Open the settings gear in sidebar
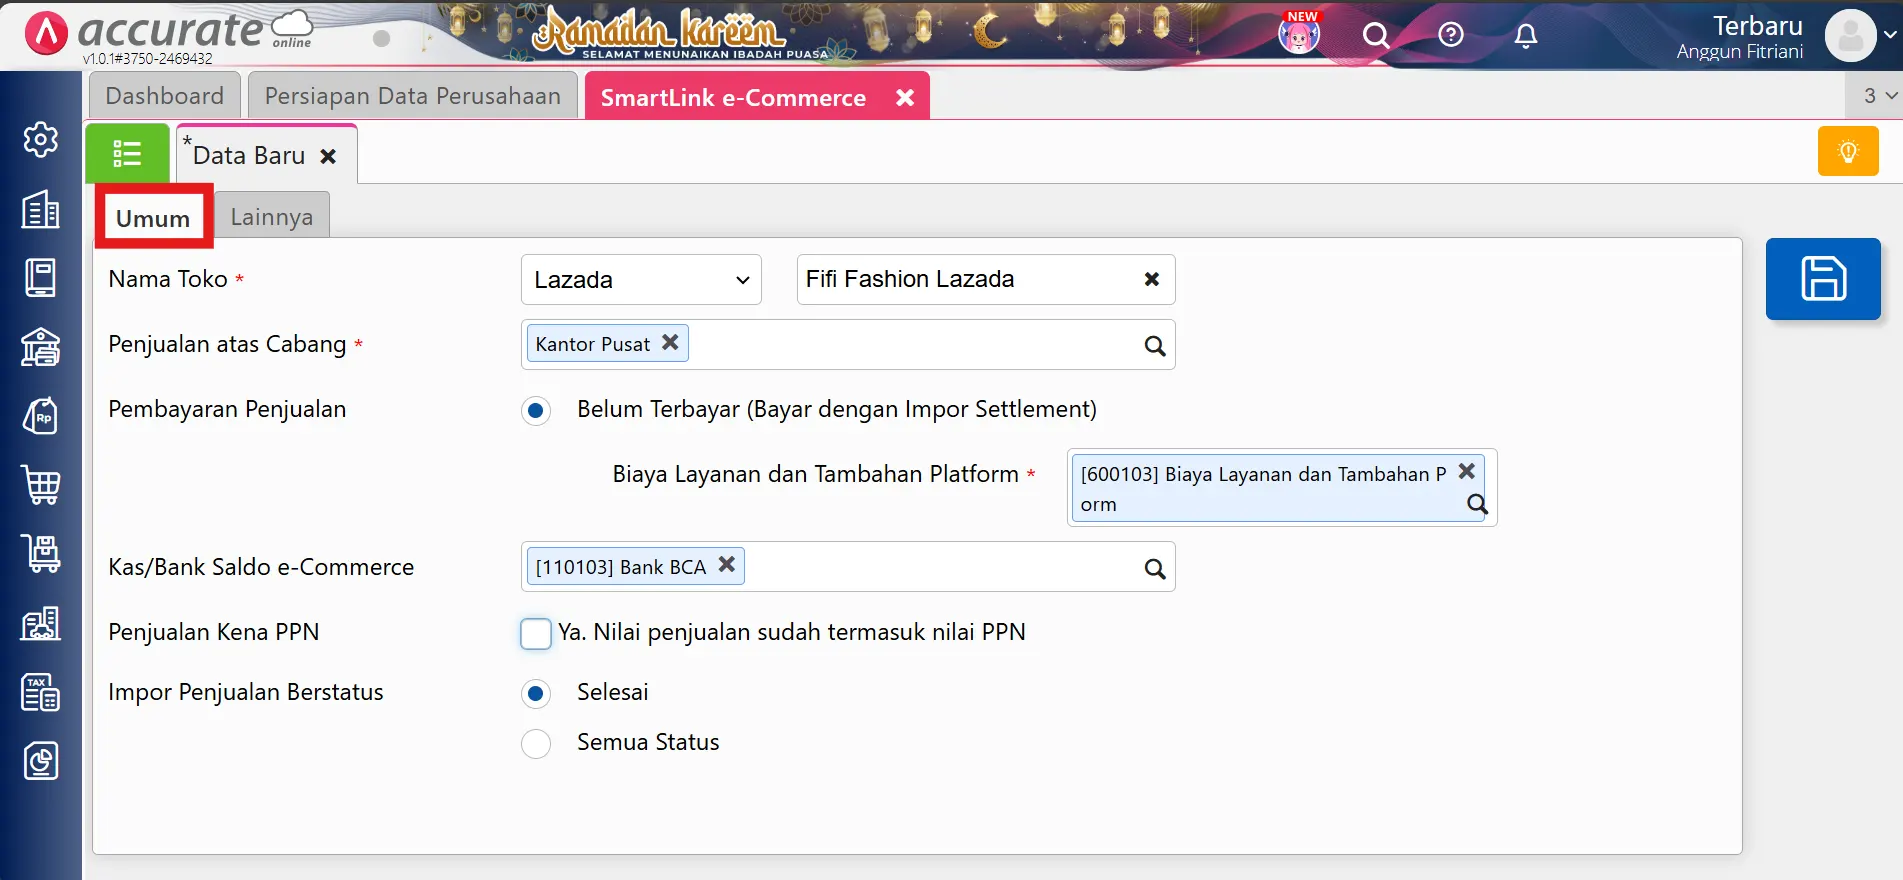Screen dimensions: 1903x880 coord(41,139)
